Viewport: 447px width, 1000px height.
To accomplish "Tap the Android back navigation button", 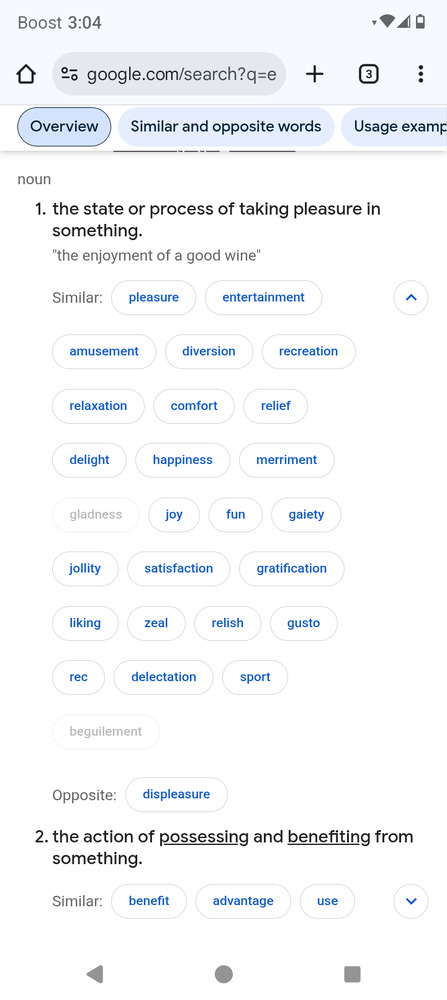I will point(95,974).
